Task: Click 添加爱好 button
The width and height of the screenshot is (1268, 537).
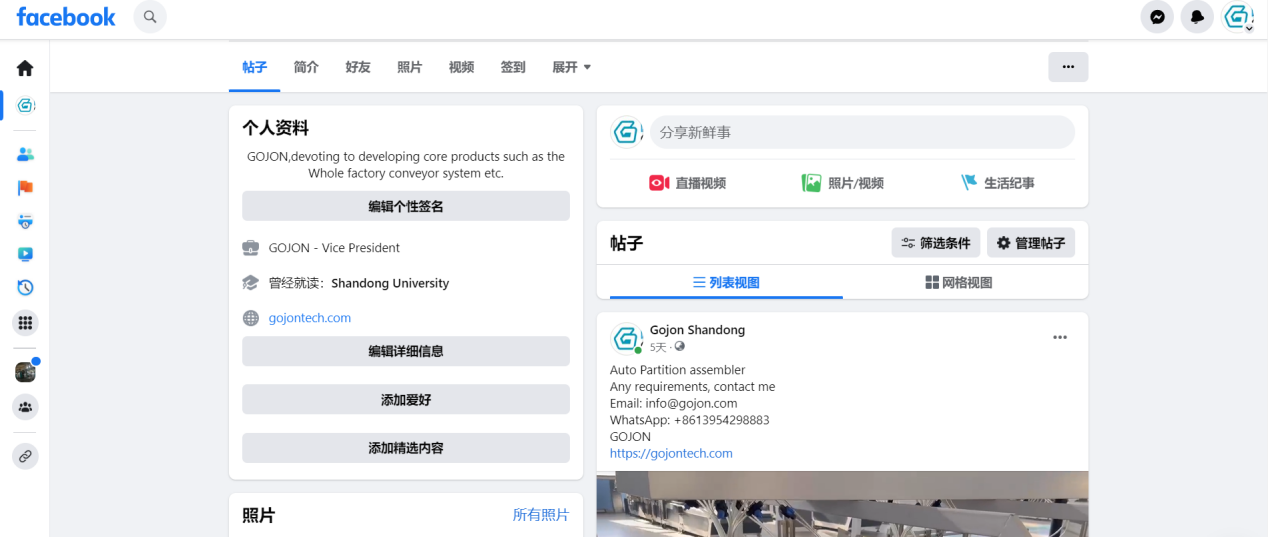Action: pyautogui.click(x=406, y=399)
